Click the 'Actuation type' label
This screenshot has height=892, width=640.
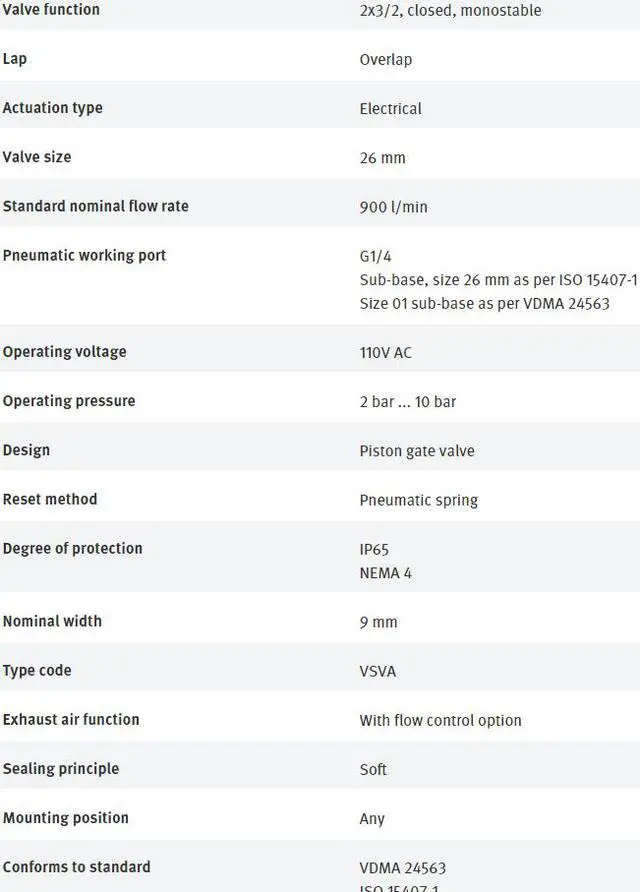(x=52, y=108)
